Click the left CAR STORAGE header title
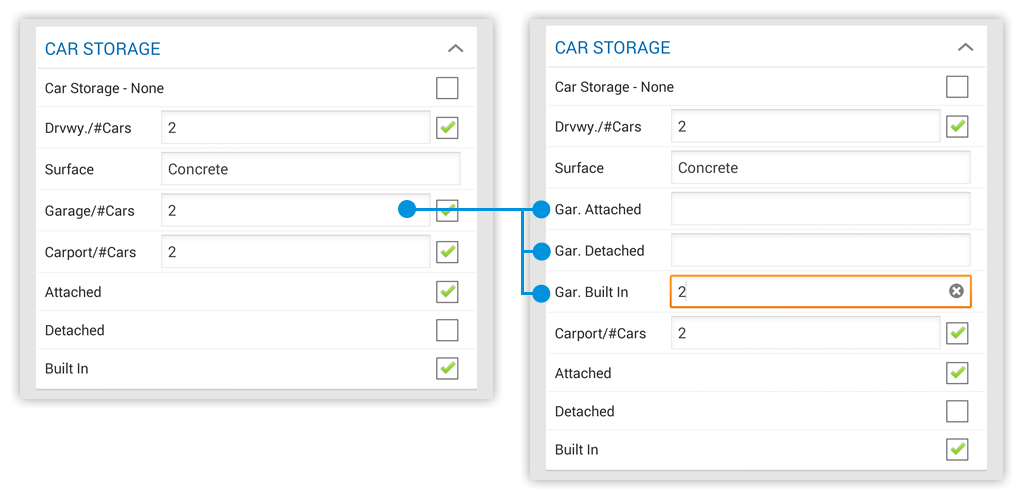The width and height of the screenshot is (1024, 498). tap(103, 49)
